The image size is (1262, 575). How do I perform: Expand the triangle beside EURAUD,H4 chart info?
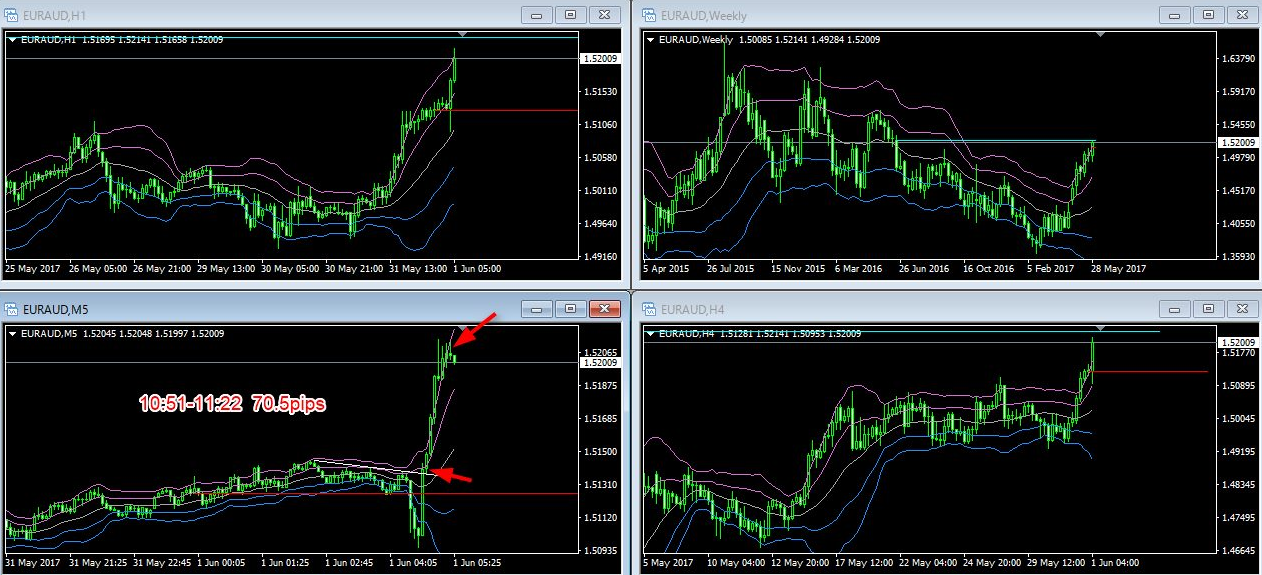point(650,333)
